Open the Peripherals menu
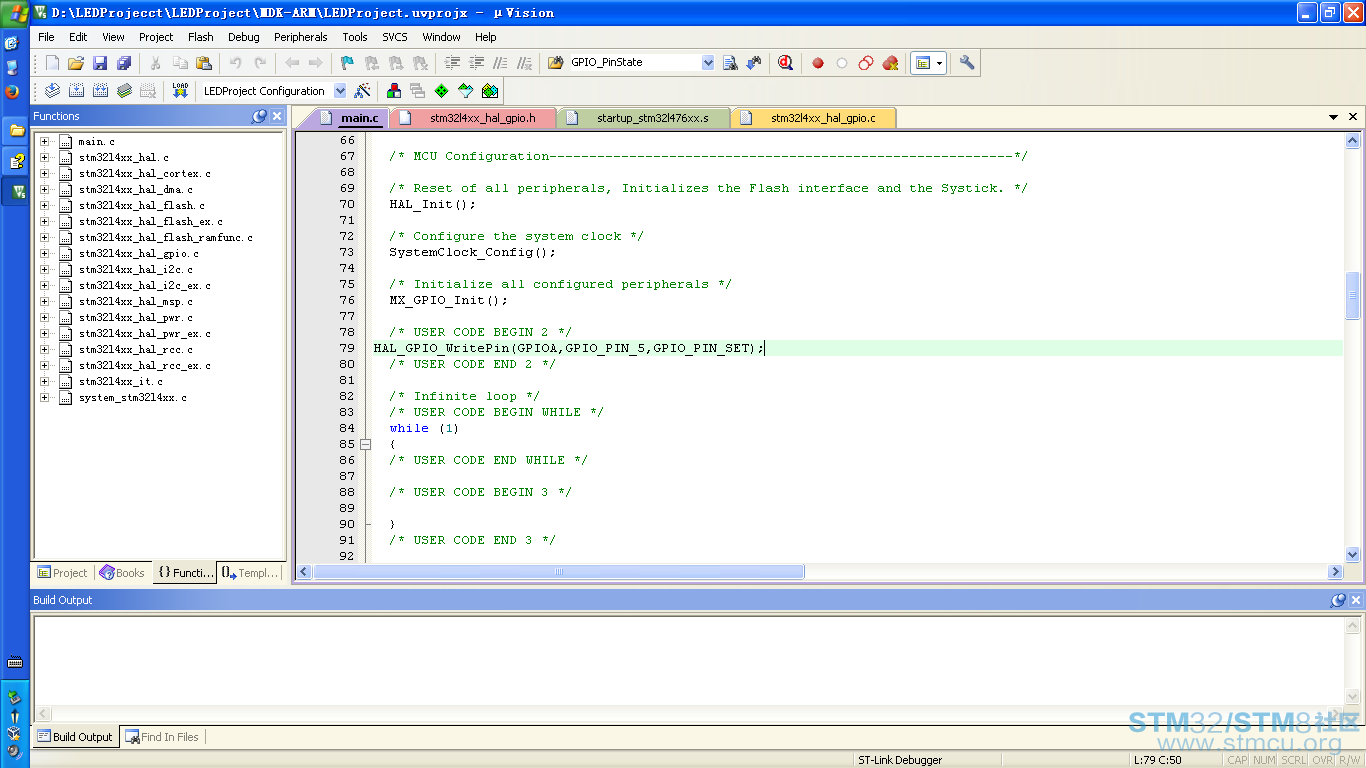Image resolution: width=1366 pixels, height=768 pixels. coord(301,37)
